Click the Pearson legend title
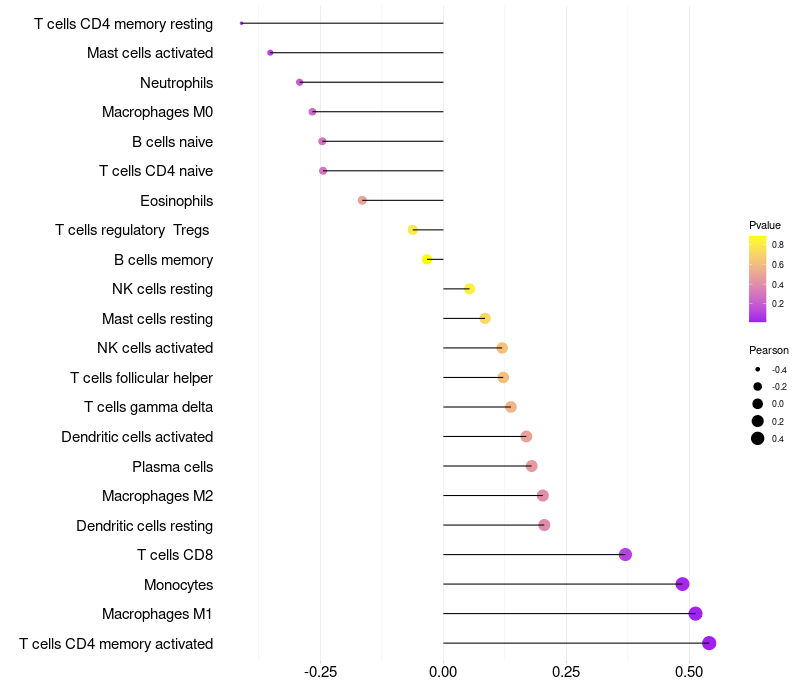Viewport: 800px width, 700px height. [x=768, y=350]
